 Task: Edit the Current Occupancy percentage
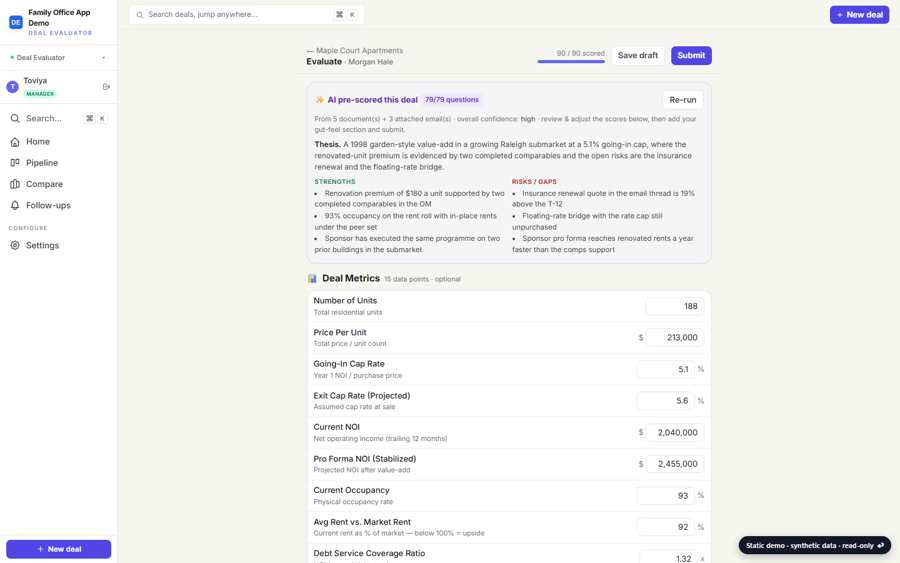pos(665,496)
